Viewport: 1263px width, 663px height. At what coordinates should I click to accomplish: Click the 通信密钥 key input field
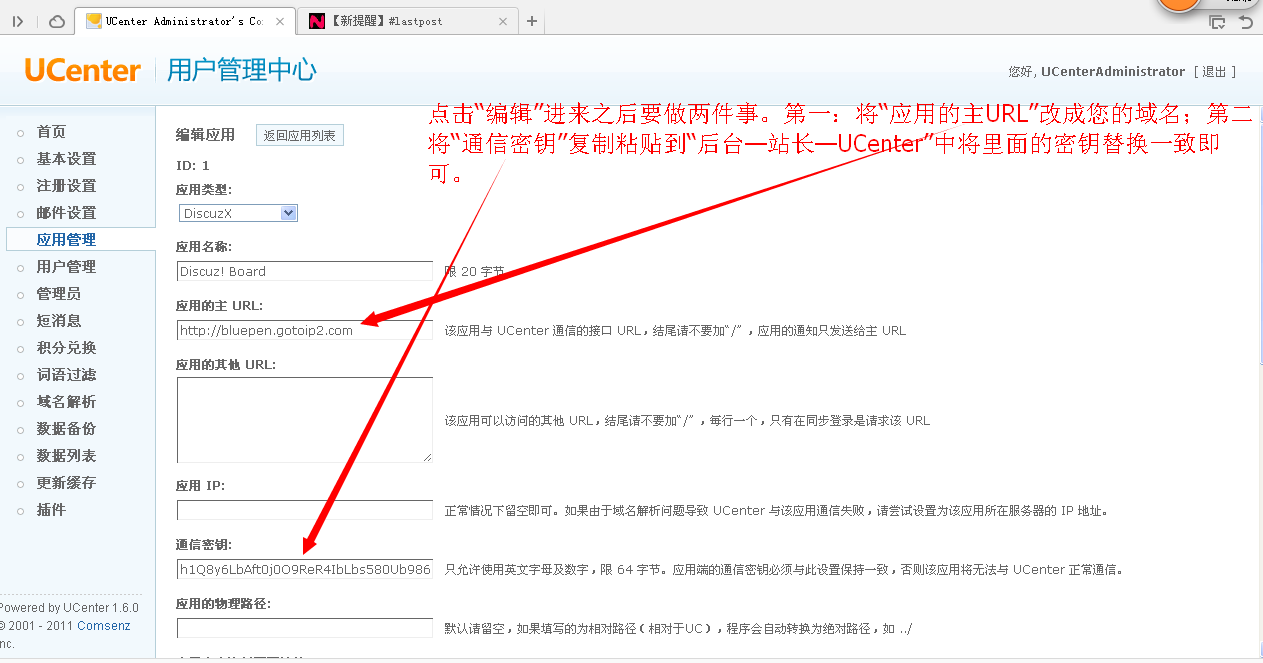(x=305, y=570)
